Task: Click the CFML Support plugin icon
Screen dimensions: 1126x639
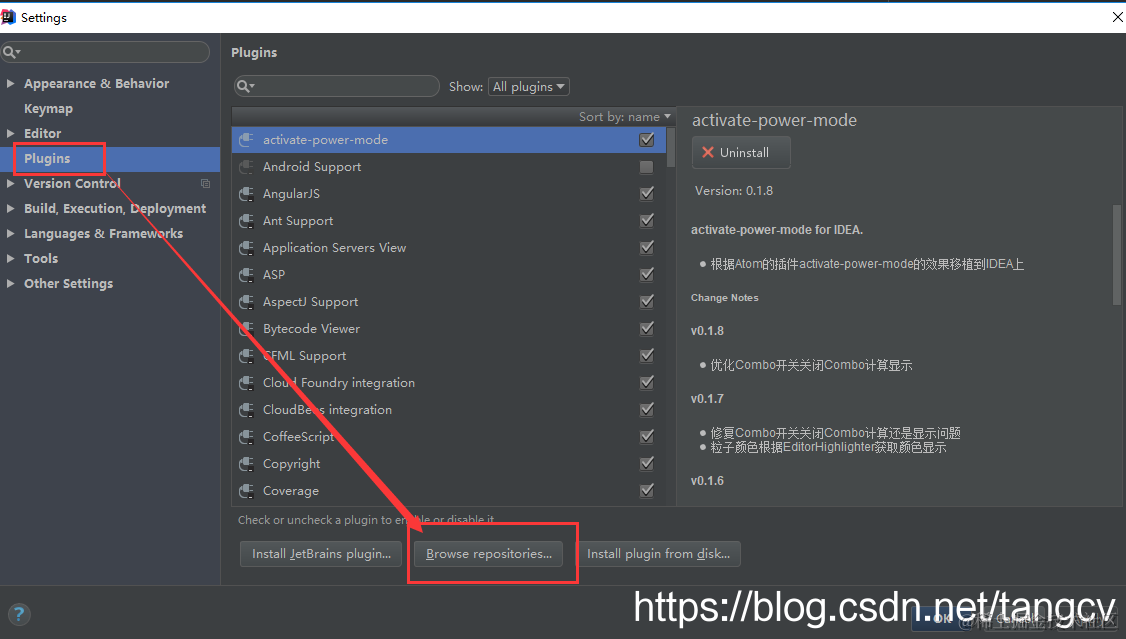Action: pos(246,356)
